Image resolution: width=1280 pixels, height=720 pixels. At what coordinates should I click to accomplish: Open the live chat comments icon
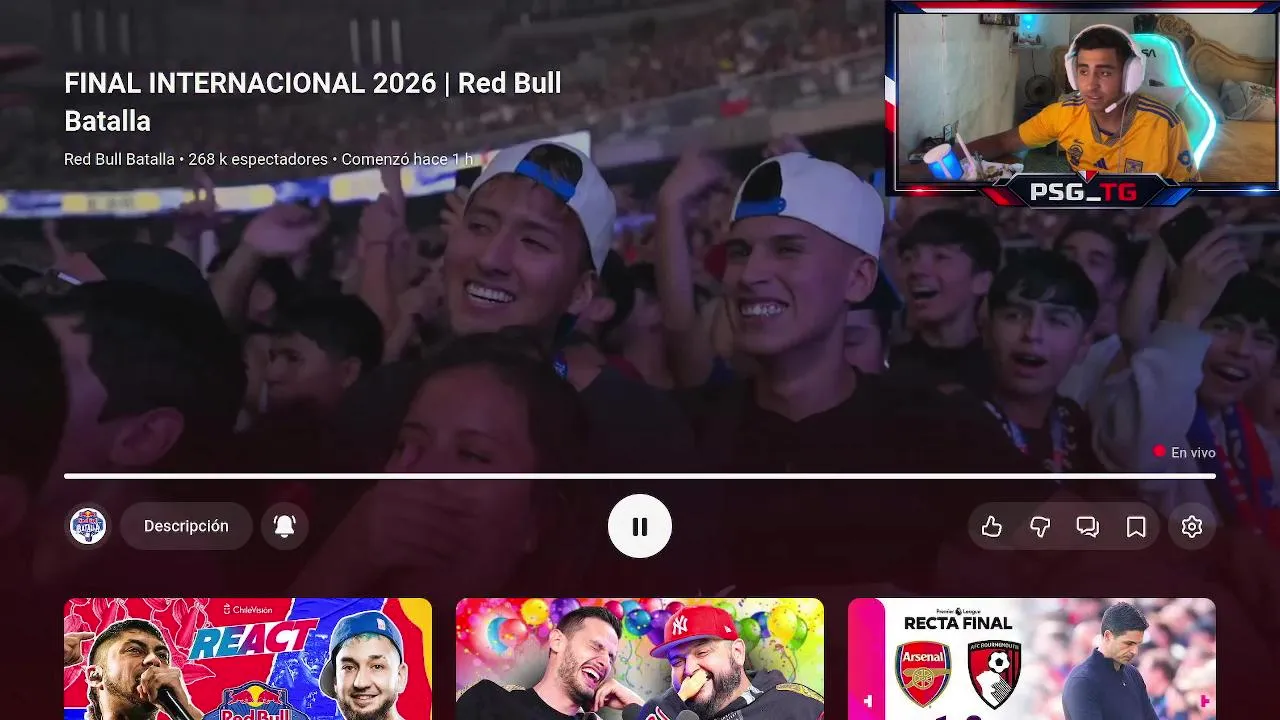[x=1088, y=527]
